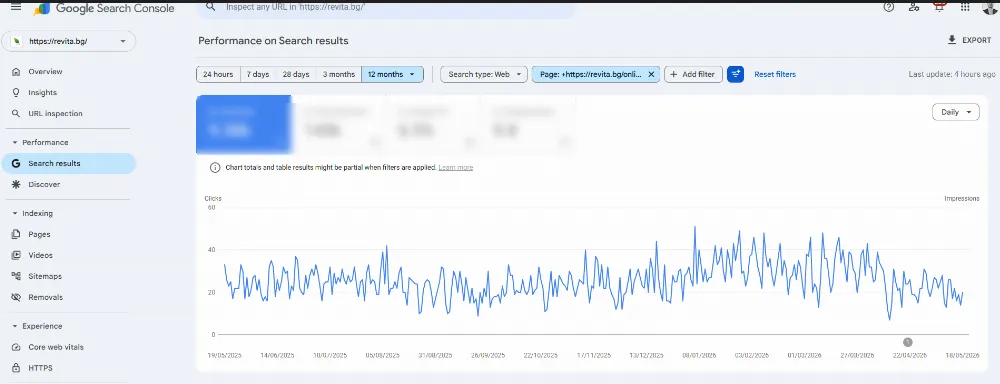
Task: Click the Google Search Console logo
Action: 104,8
